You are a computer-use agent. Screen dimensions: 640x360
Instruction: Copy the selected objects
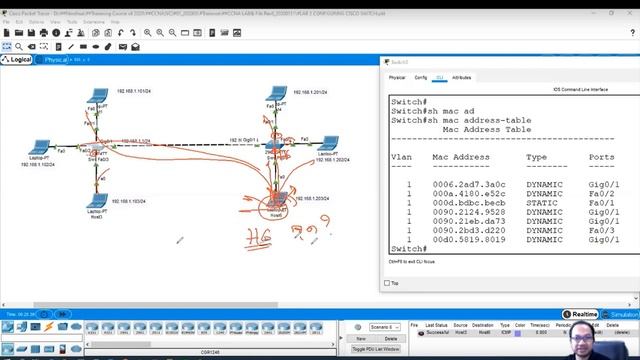pos(96,33)
